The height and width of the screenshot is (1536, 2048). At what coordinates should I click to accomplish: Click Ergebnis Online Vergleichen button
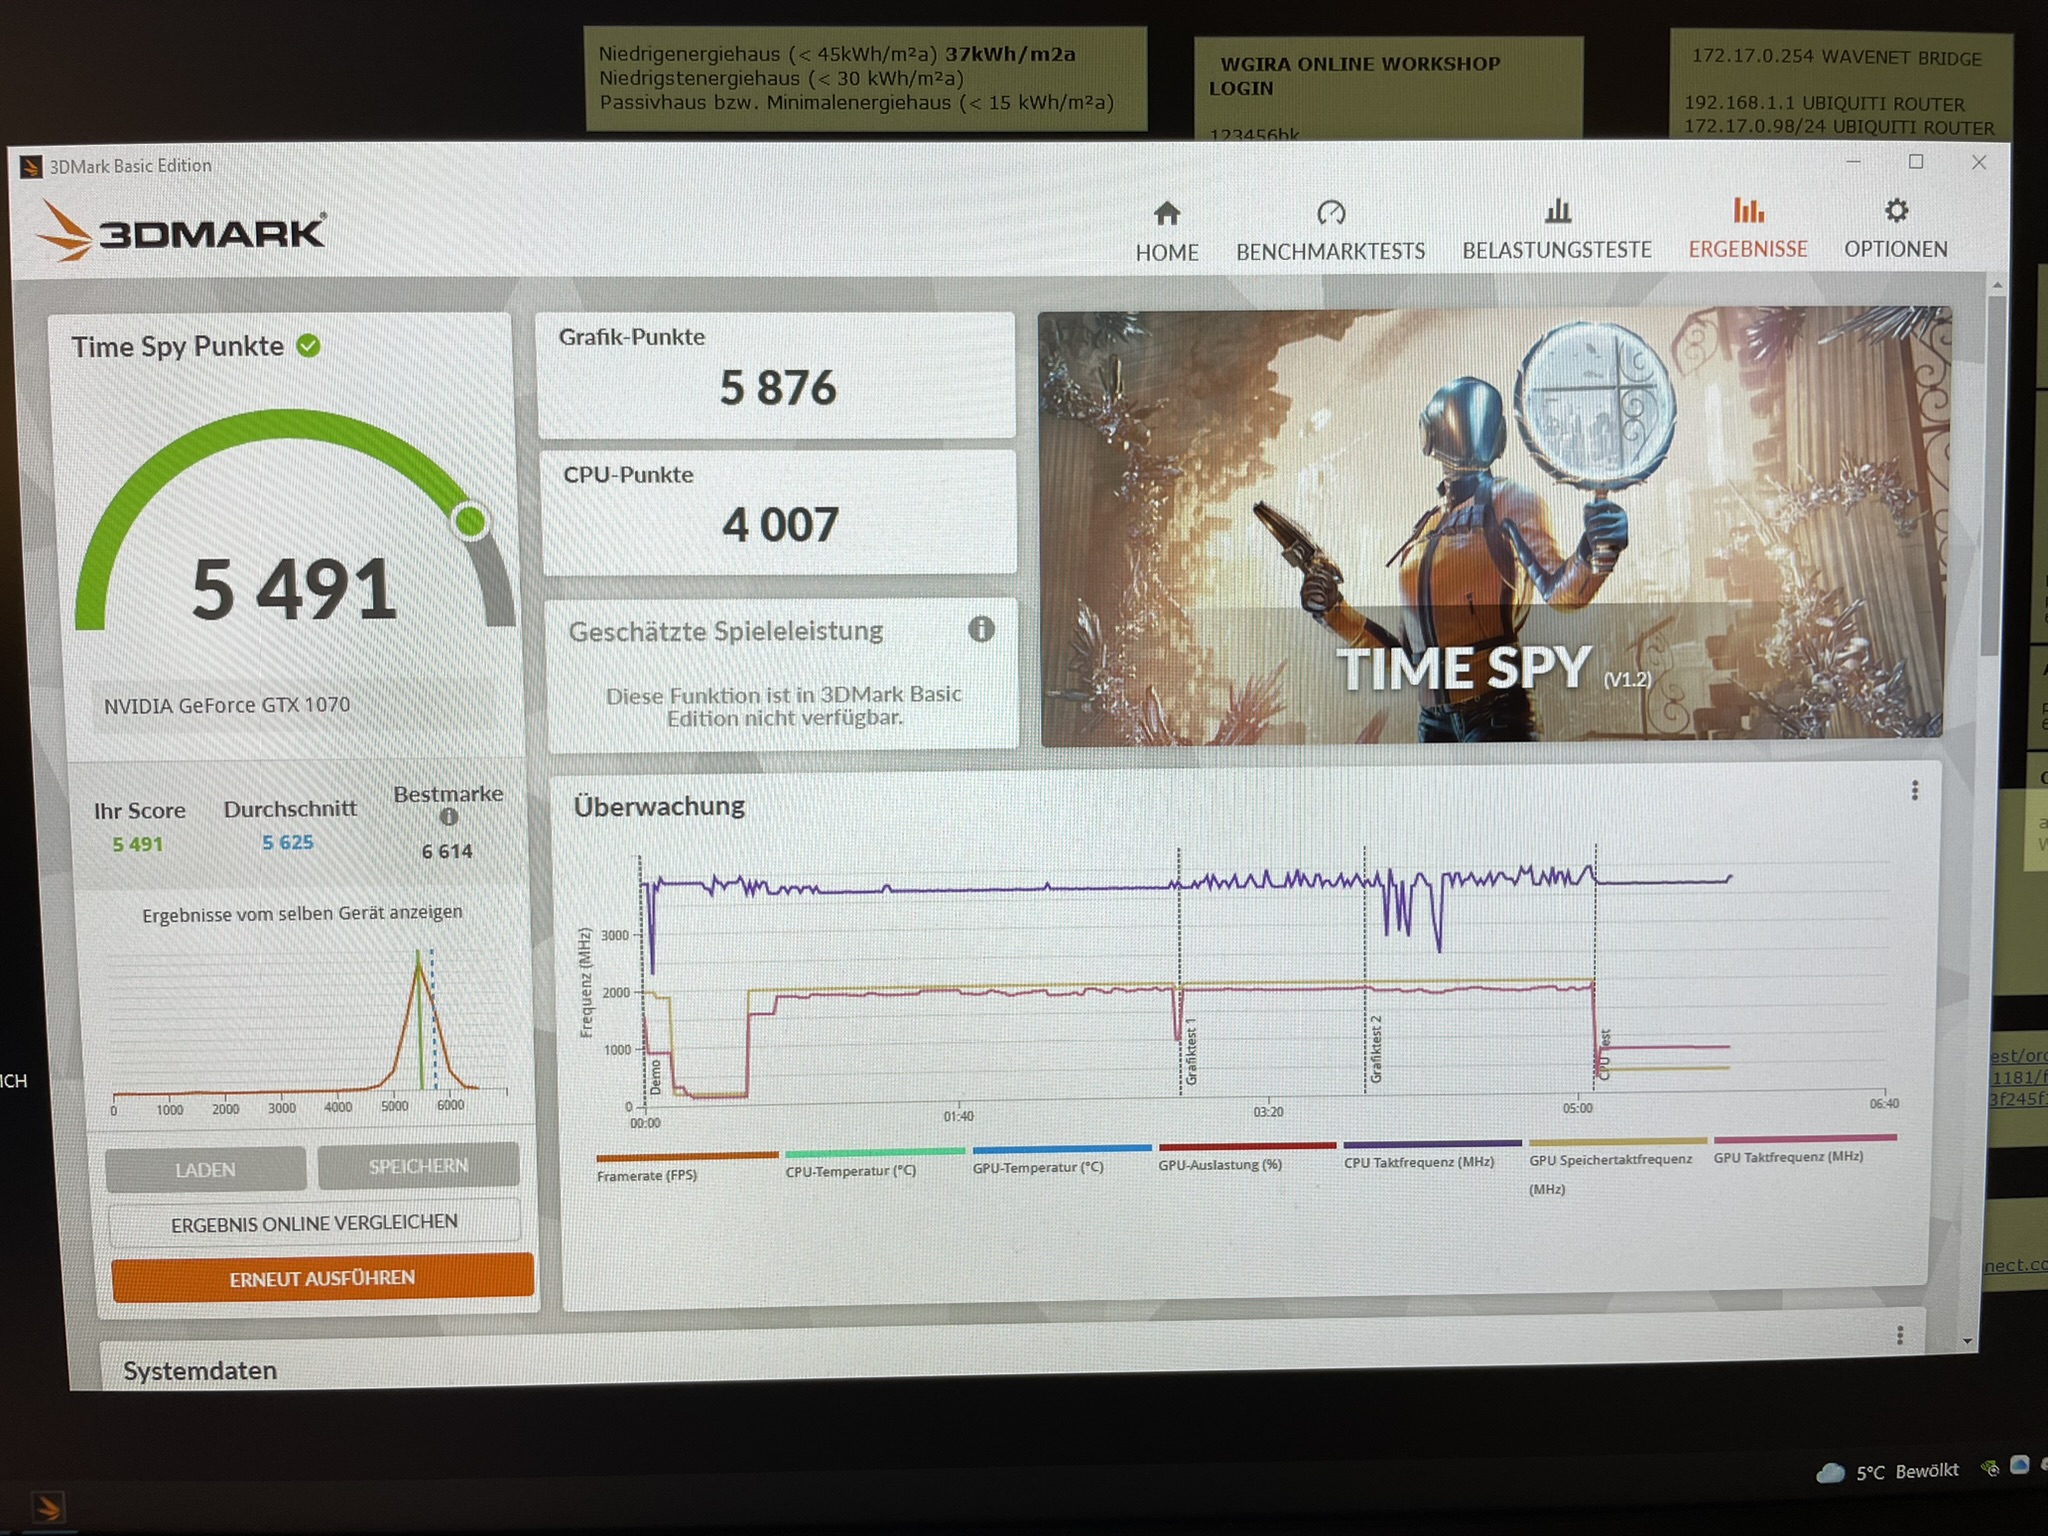click(x=314, y=1223)
